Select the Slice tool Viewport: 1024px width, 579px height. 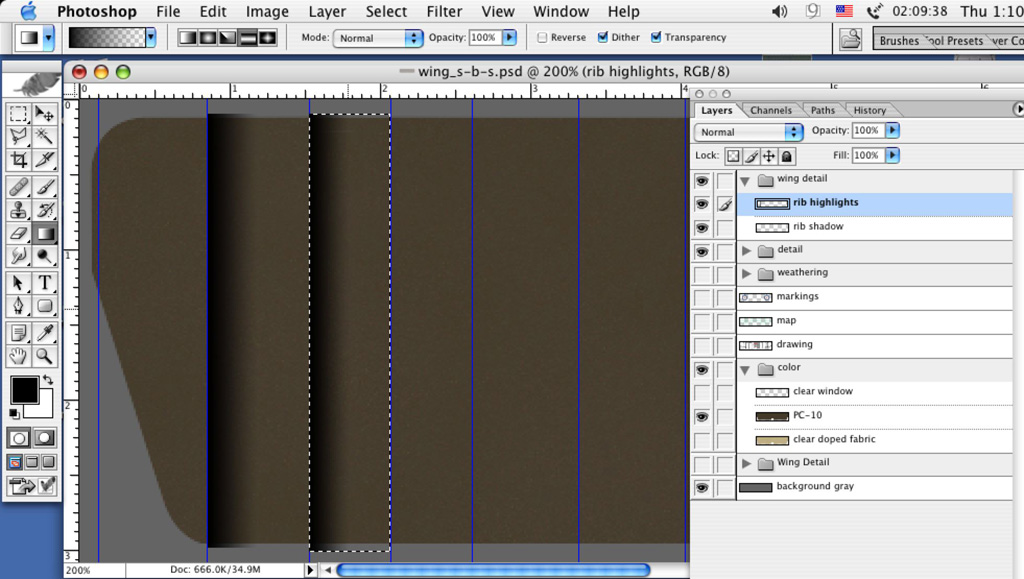(44, 159)
